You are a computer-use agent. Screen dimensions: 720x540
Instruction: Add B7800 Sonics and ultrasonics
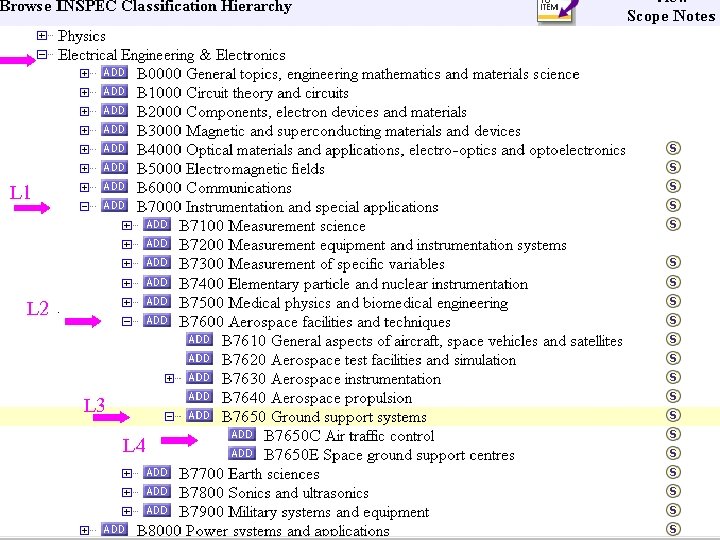click(157, 491)
